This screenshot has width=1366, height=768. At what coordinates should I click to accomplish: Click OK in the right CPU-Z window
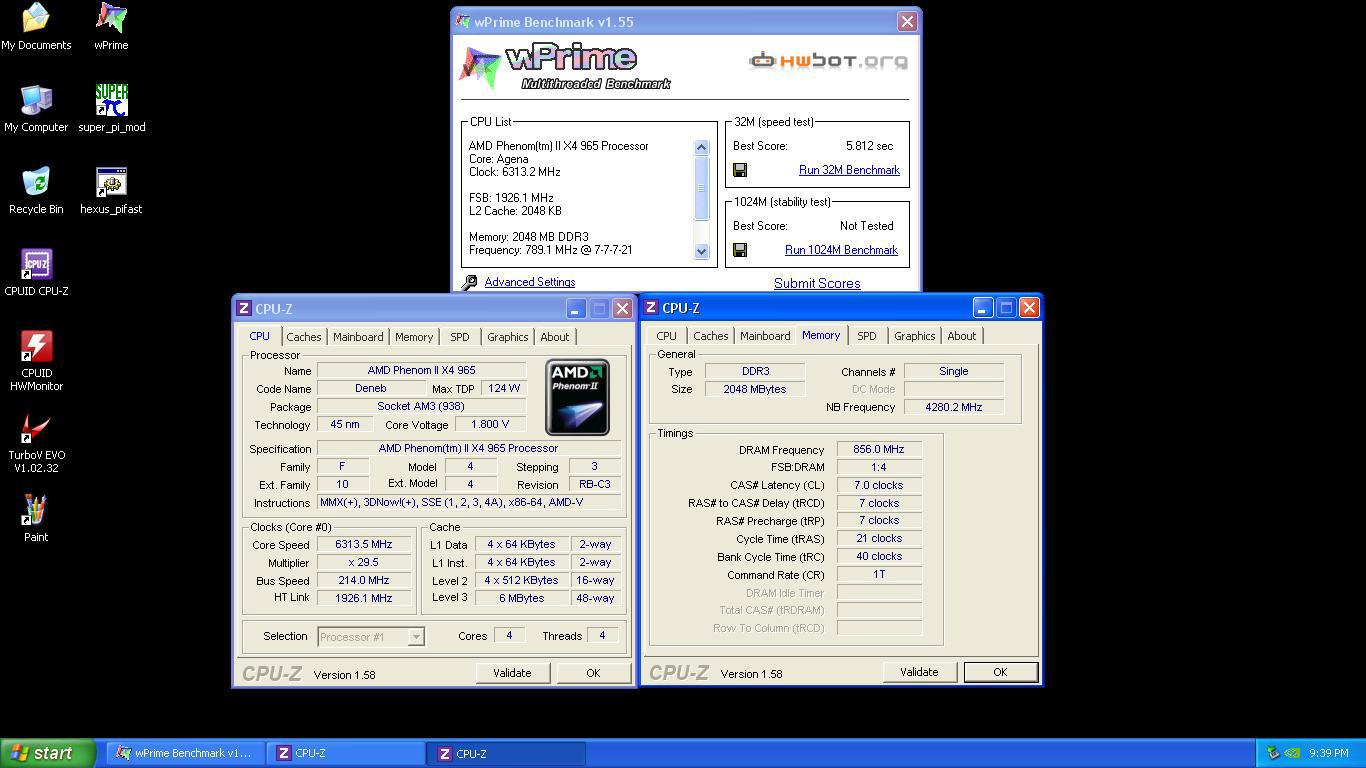1000,672
